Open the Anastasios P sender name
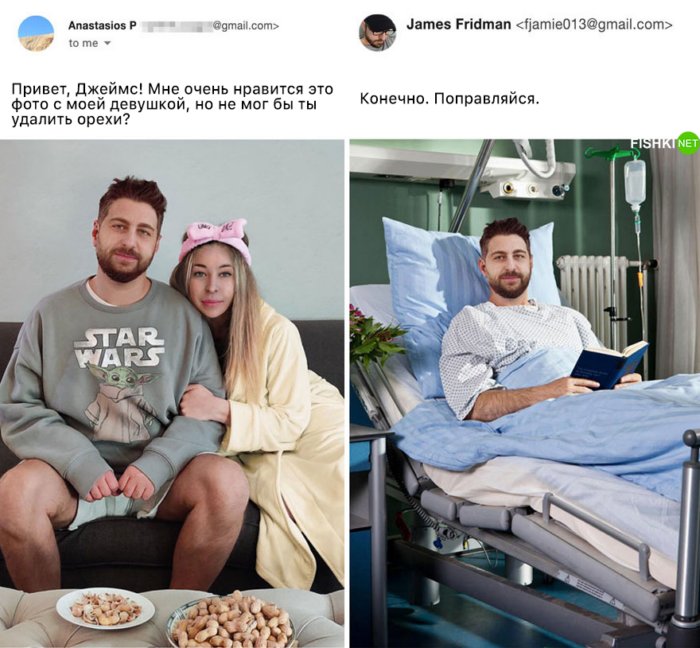Image resolution: width=700 pixels, height=648 pixels. (102, 26)
